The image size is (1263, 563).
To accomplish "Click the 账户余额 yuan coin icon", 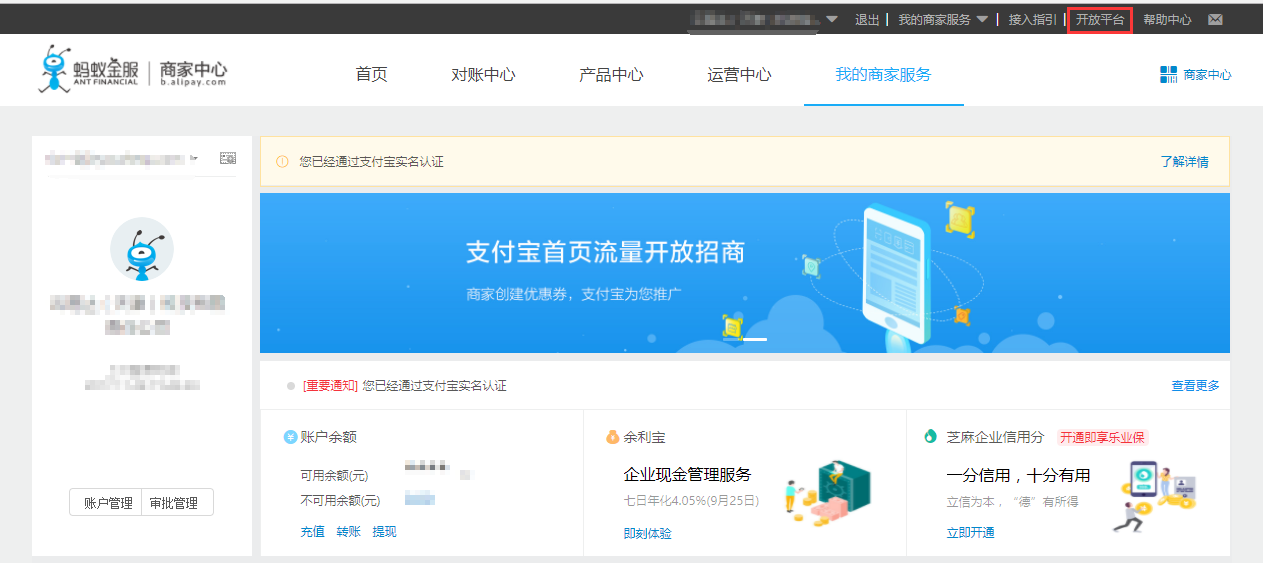I will coord(290,437).
